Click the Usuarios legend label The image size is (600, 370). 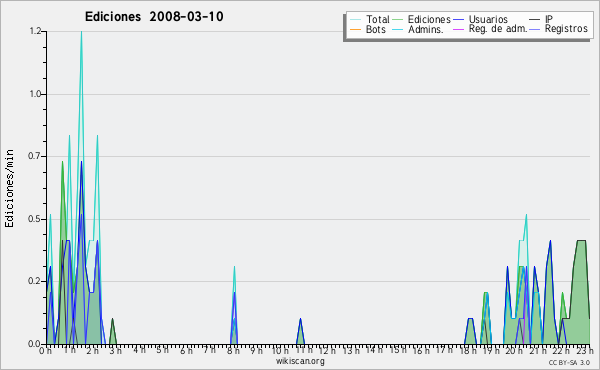(x=488, y=19)
